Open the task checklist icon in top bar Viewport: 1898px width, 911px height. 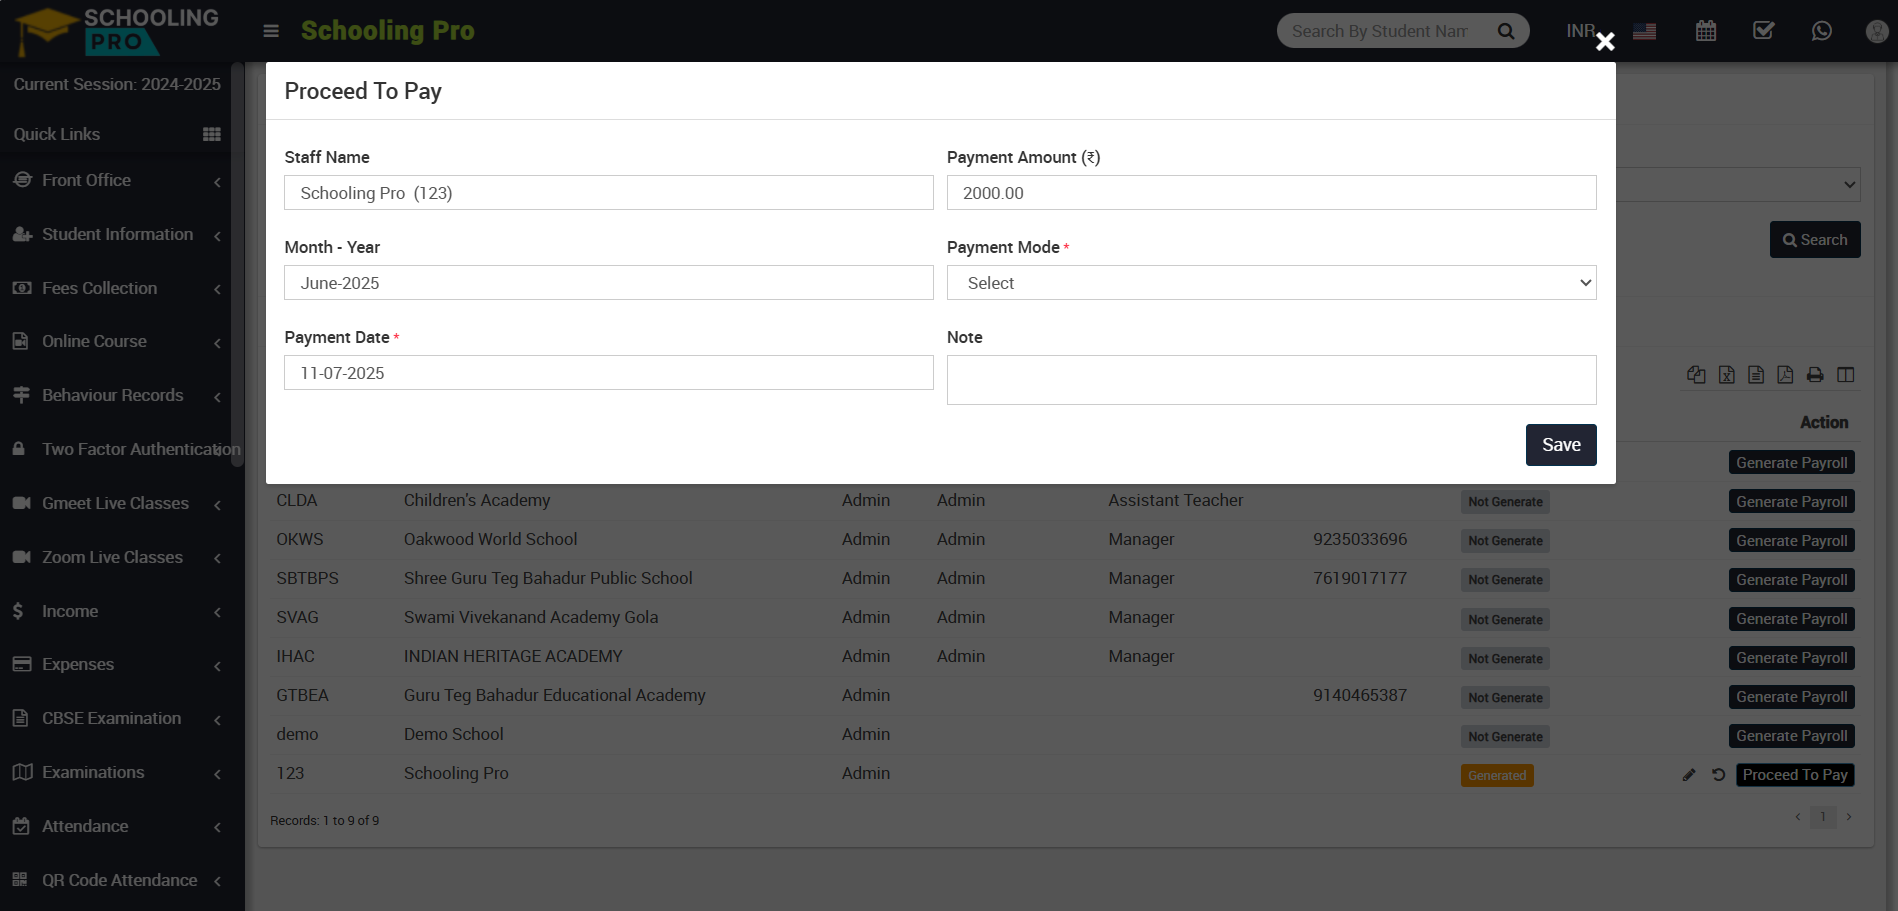pos(1764,31)
